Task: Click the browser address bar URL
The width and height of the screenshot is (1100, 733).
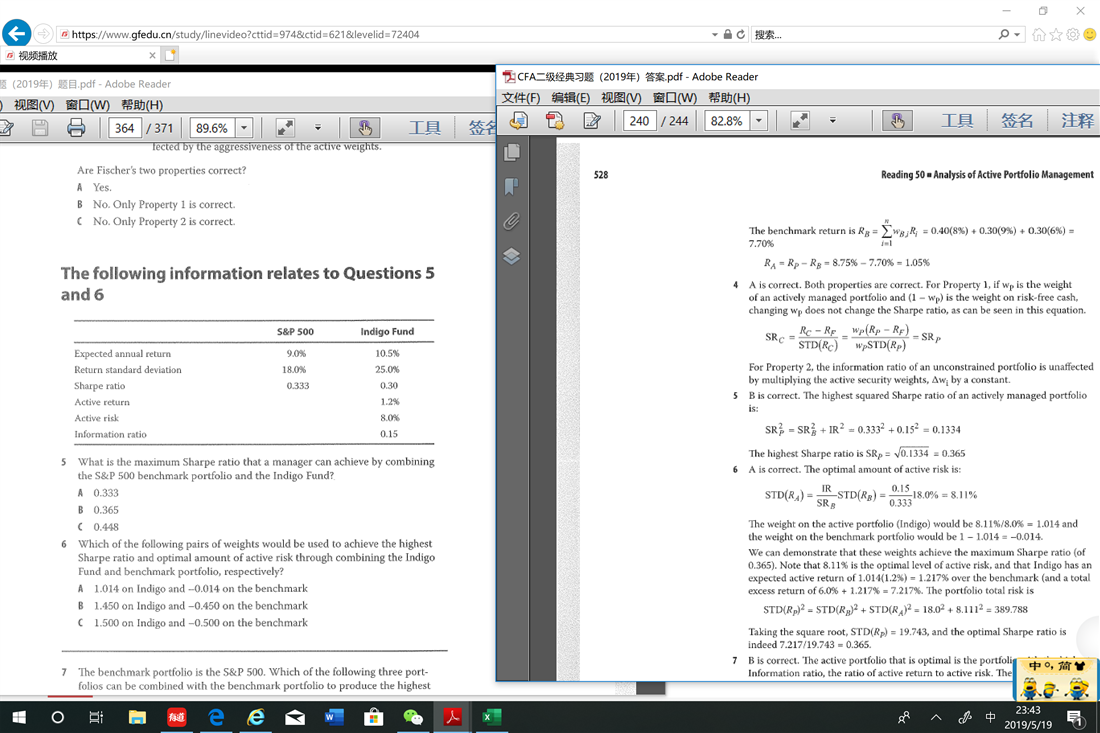Action: pos(384,34)
